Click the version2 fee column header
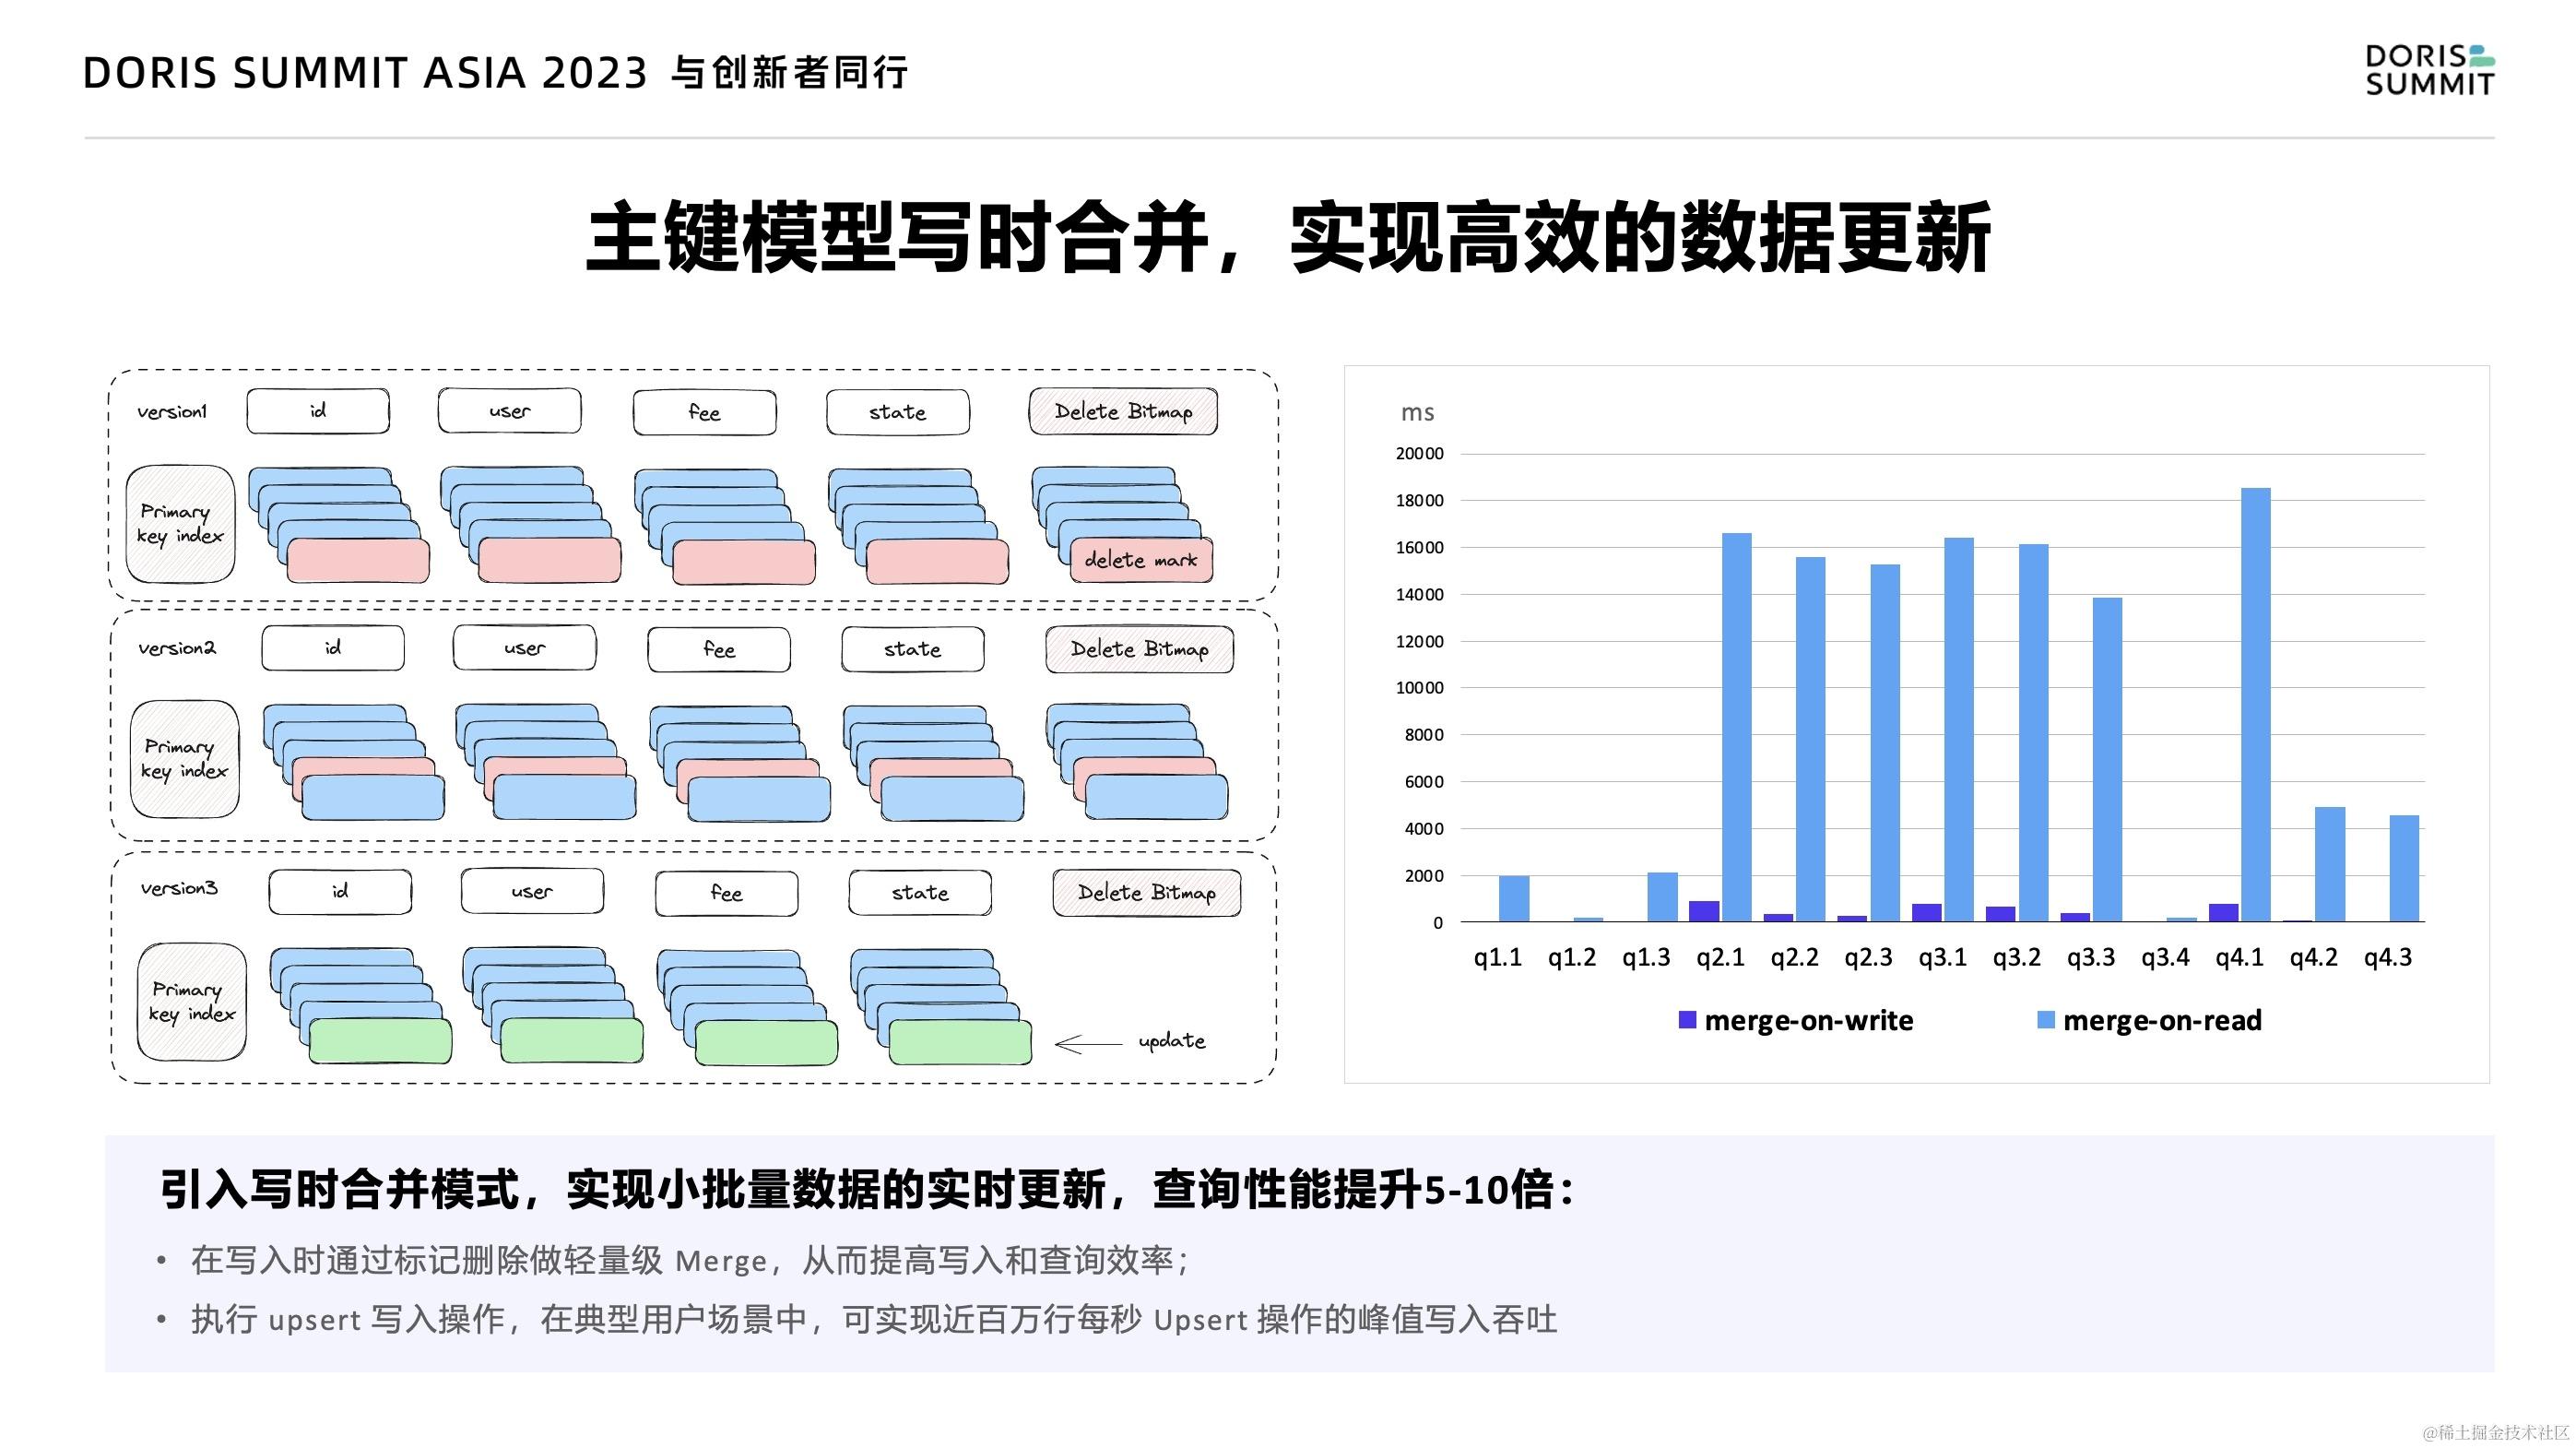This screenshot has height=1448, width=2576. [719, 650]
